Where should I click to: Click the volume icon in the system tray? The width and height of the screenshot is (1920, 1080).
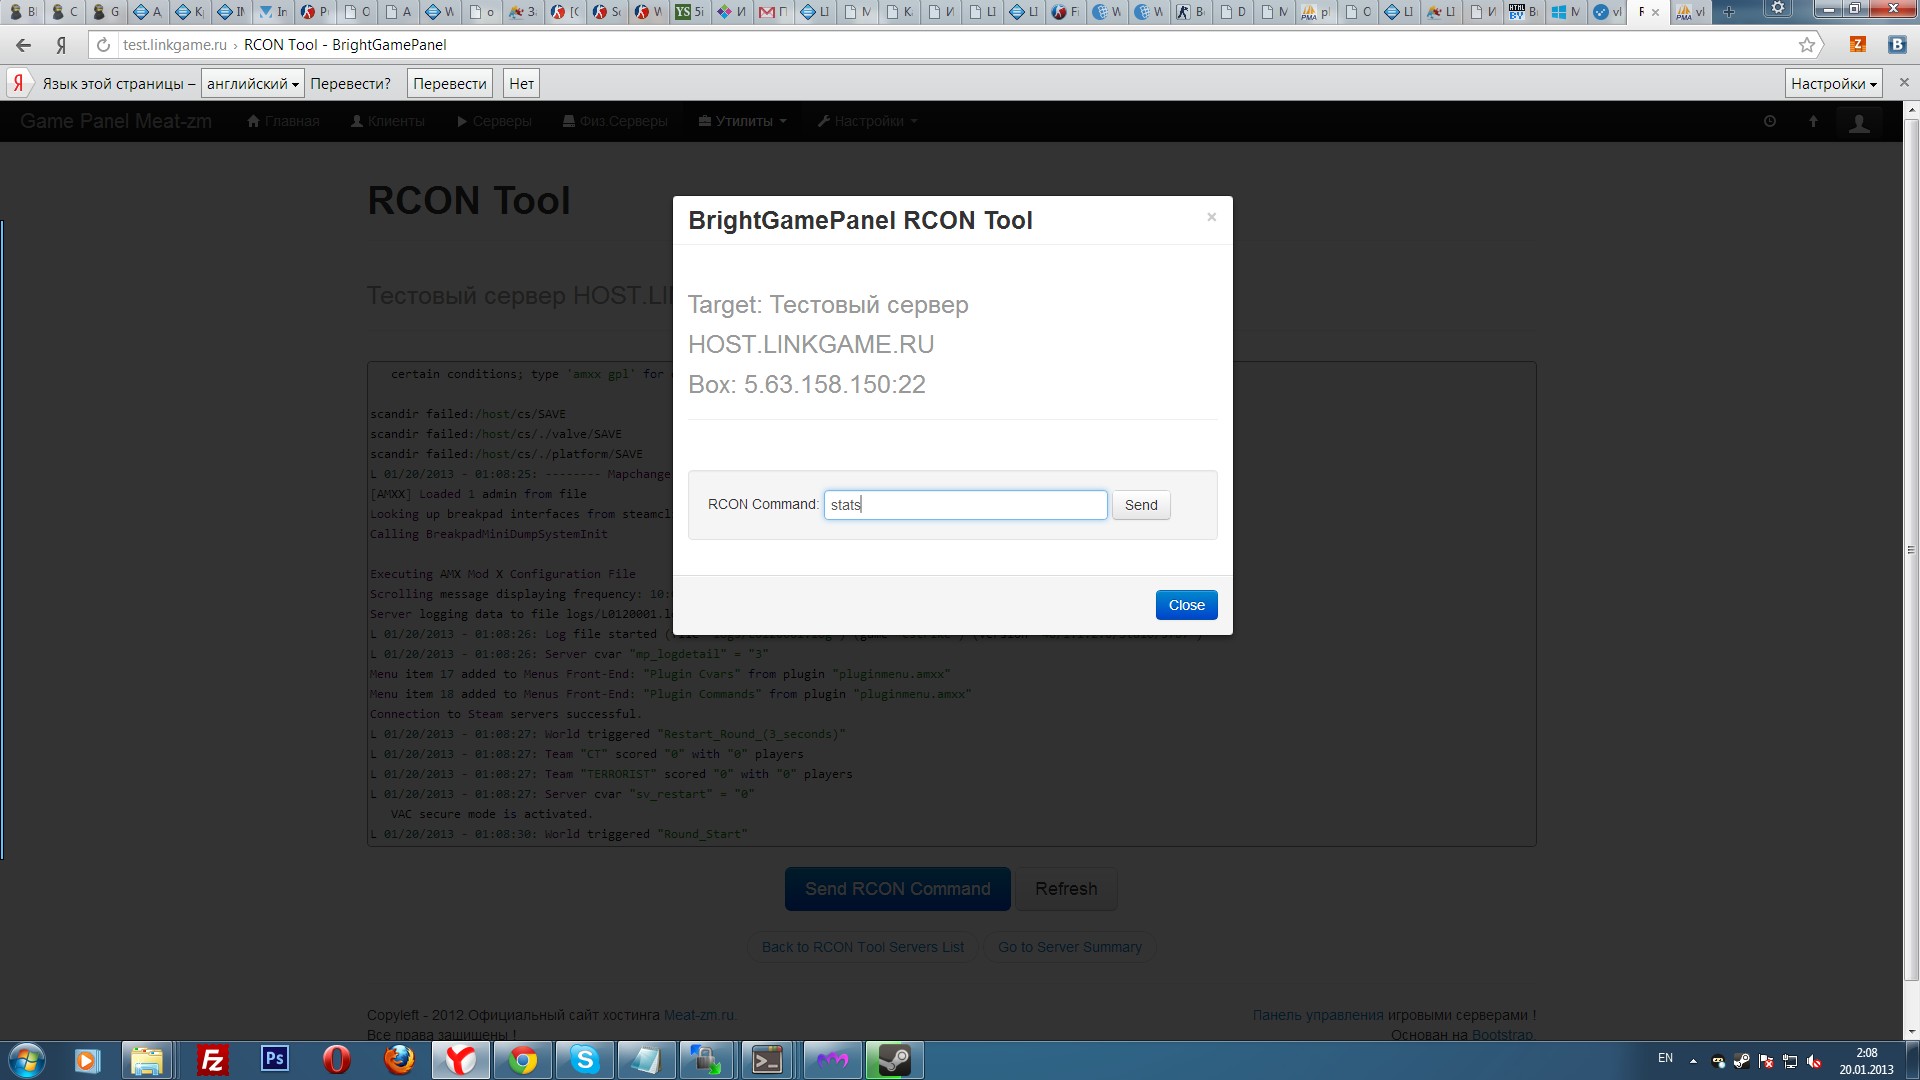point(1814,1061)
